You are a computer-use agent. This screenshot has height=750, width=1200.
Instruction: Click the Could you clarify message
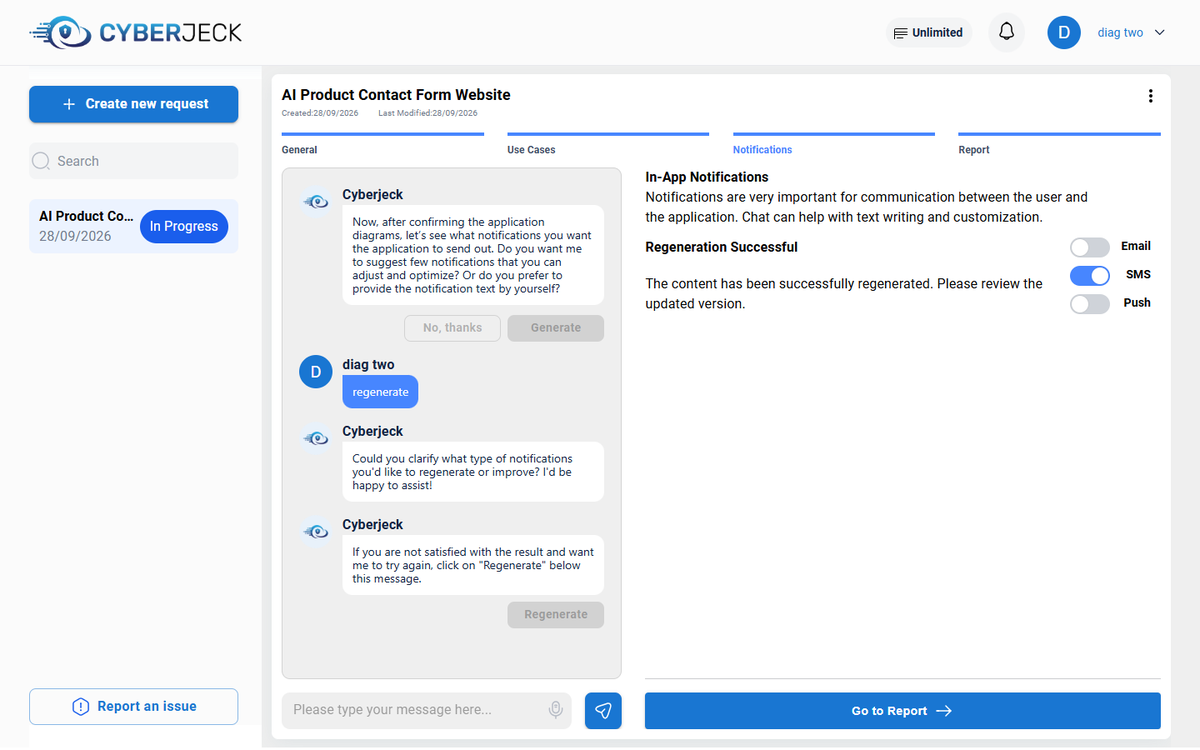pos(473,472)
